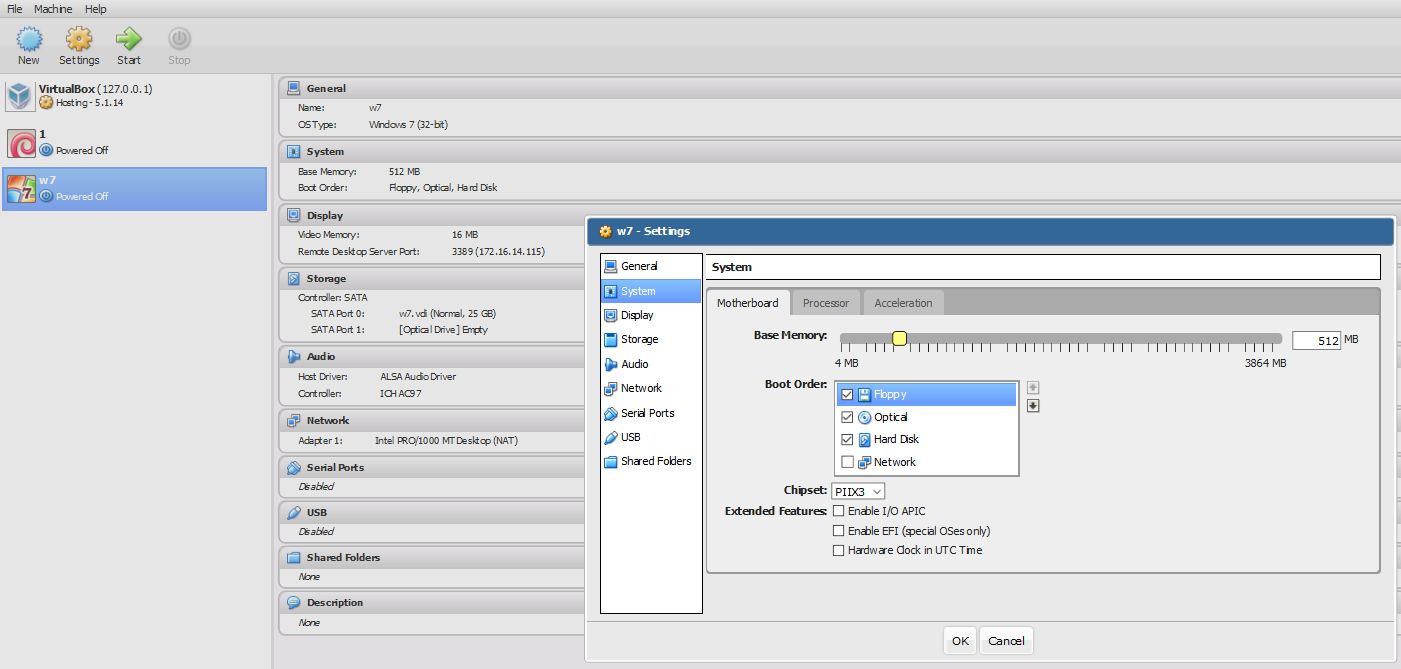Image resolution: width=1401 pixels, height=669 pixels.
Task: Select System in the settings category list
Action: click(651, 291)
